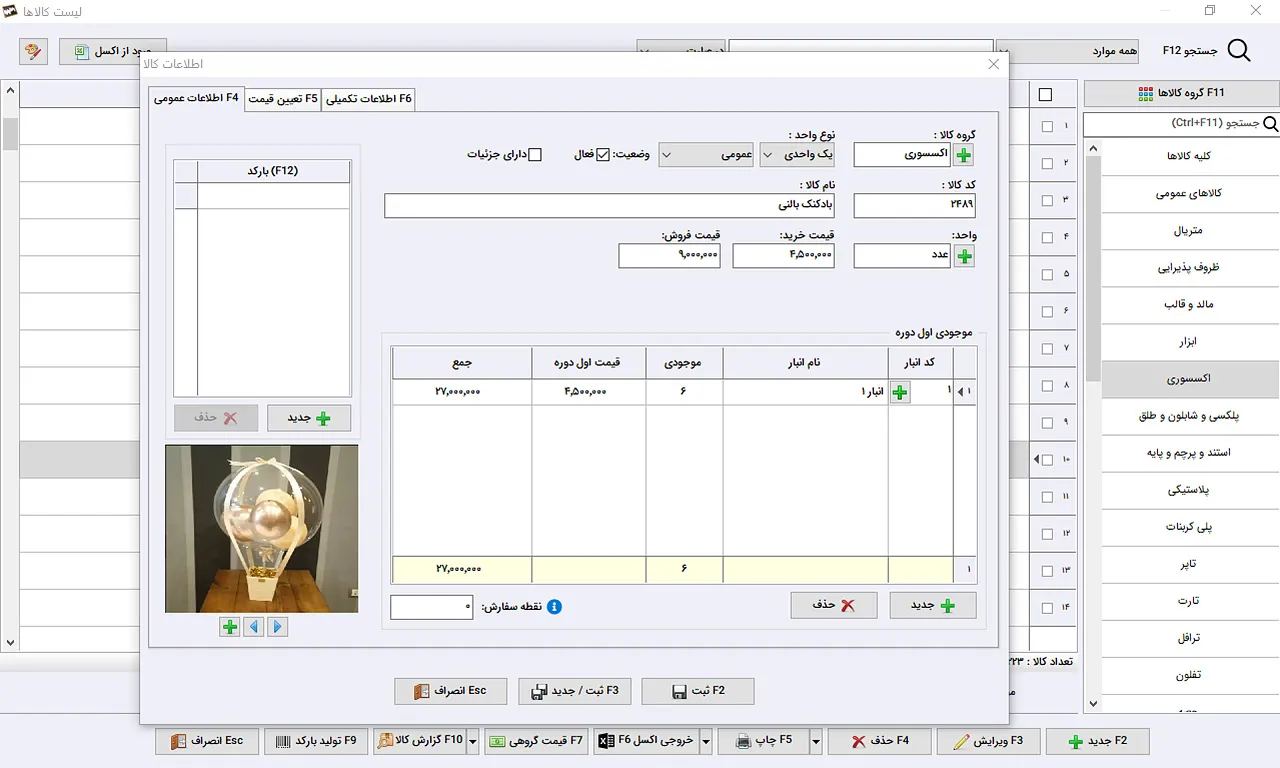Screen dimensions: 1280x768
Task: Check the checkbox for row ۱۴
Action: (1047, 607)
